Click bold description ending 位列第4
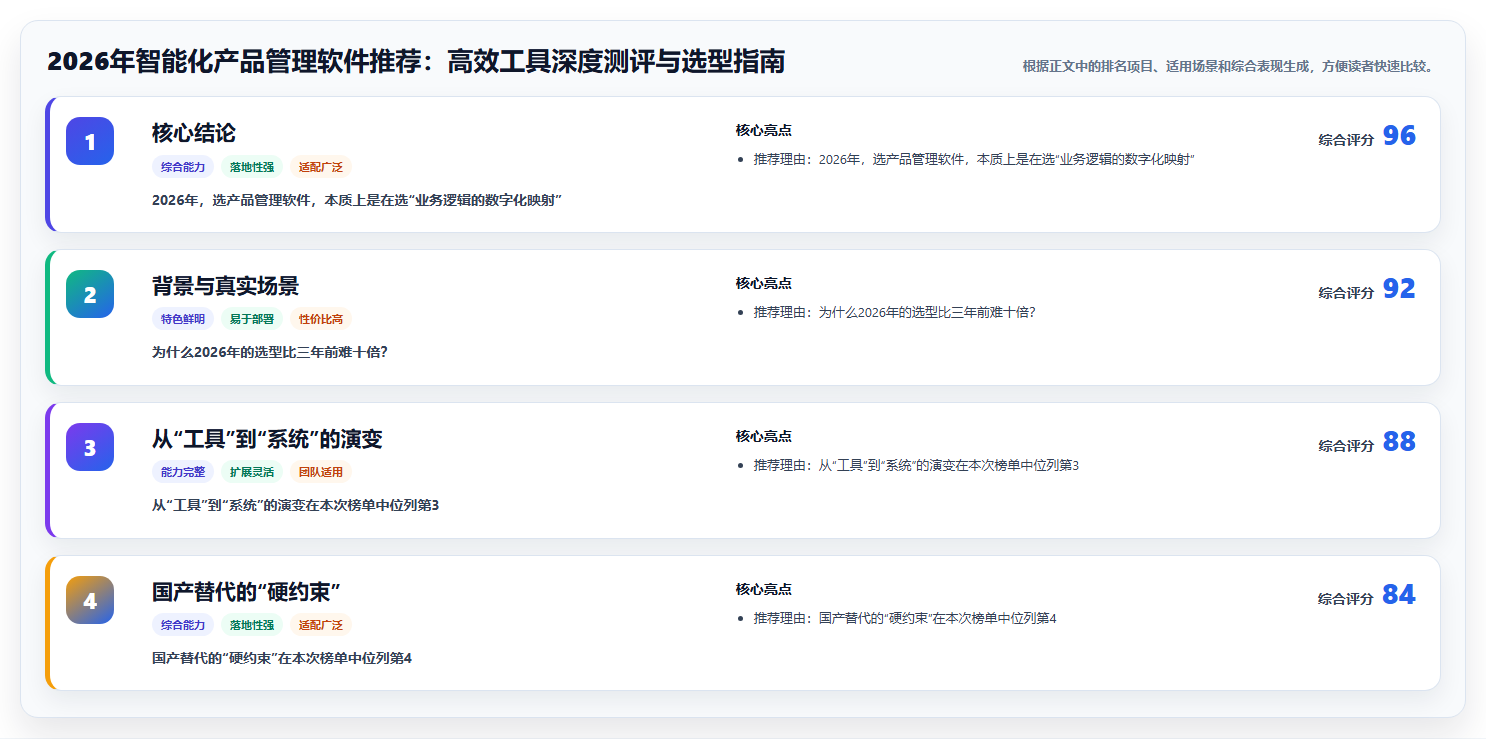The width and height of the screenshot is (1486, 739). point(282,658)
